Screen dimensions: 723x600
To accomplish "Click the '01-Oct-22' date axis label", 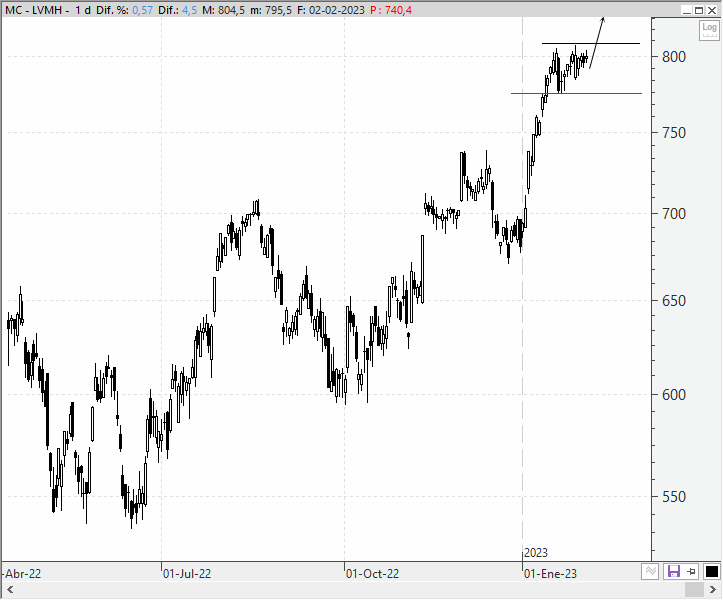I will (372, 574).
